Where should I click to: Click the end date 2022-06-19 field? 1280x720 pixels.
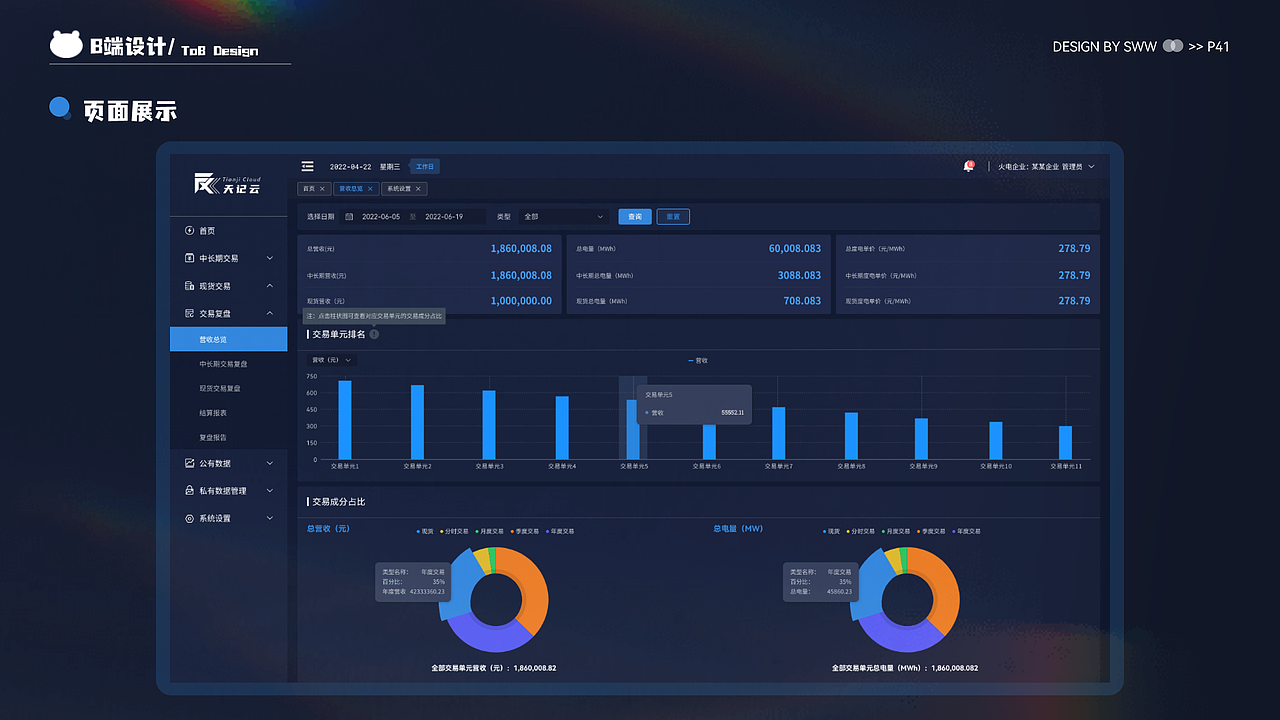pos(444,217)
